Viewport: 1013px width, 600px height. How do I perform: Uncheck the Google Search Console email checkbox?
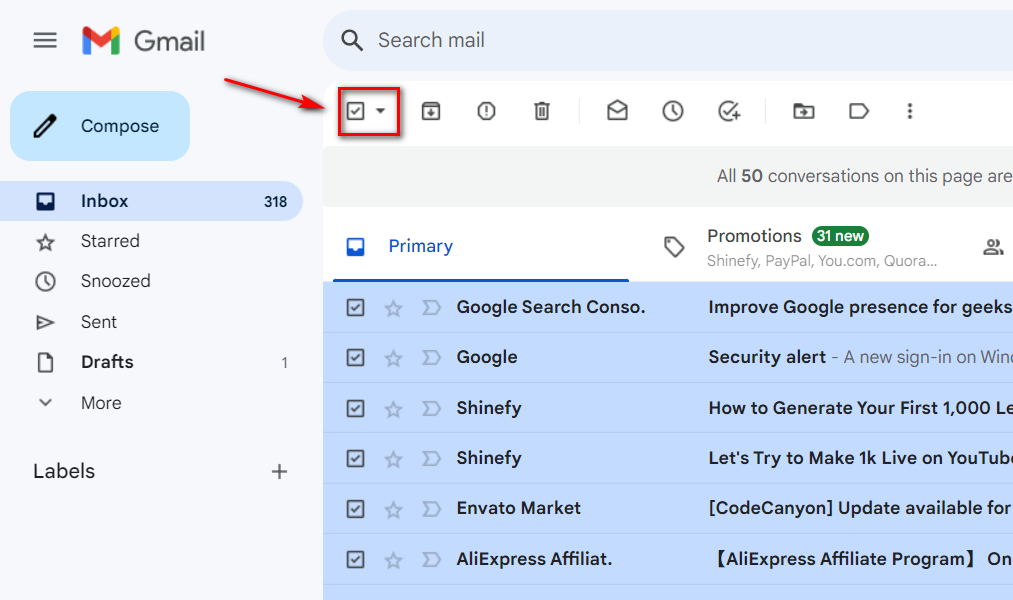coord(355,307)
